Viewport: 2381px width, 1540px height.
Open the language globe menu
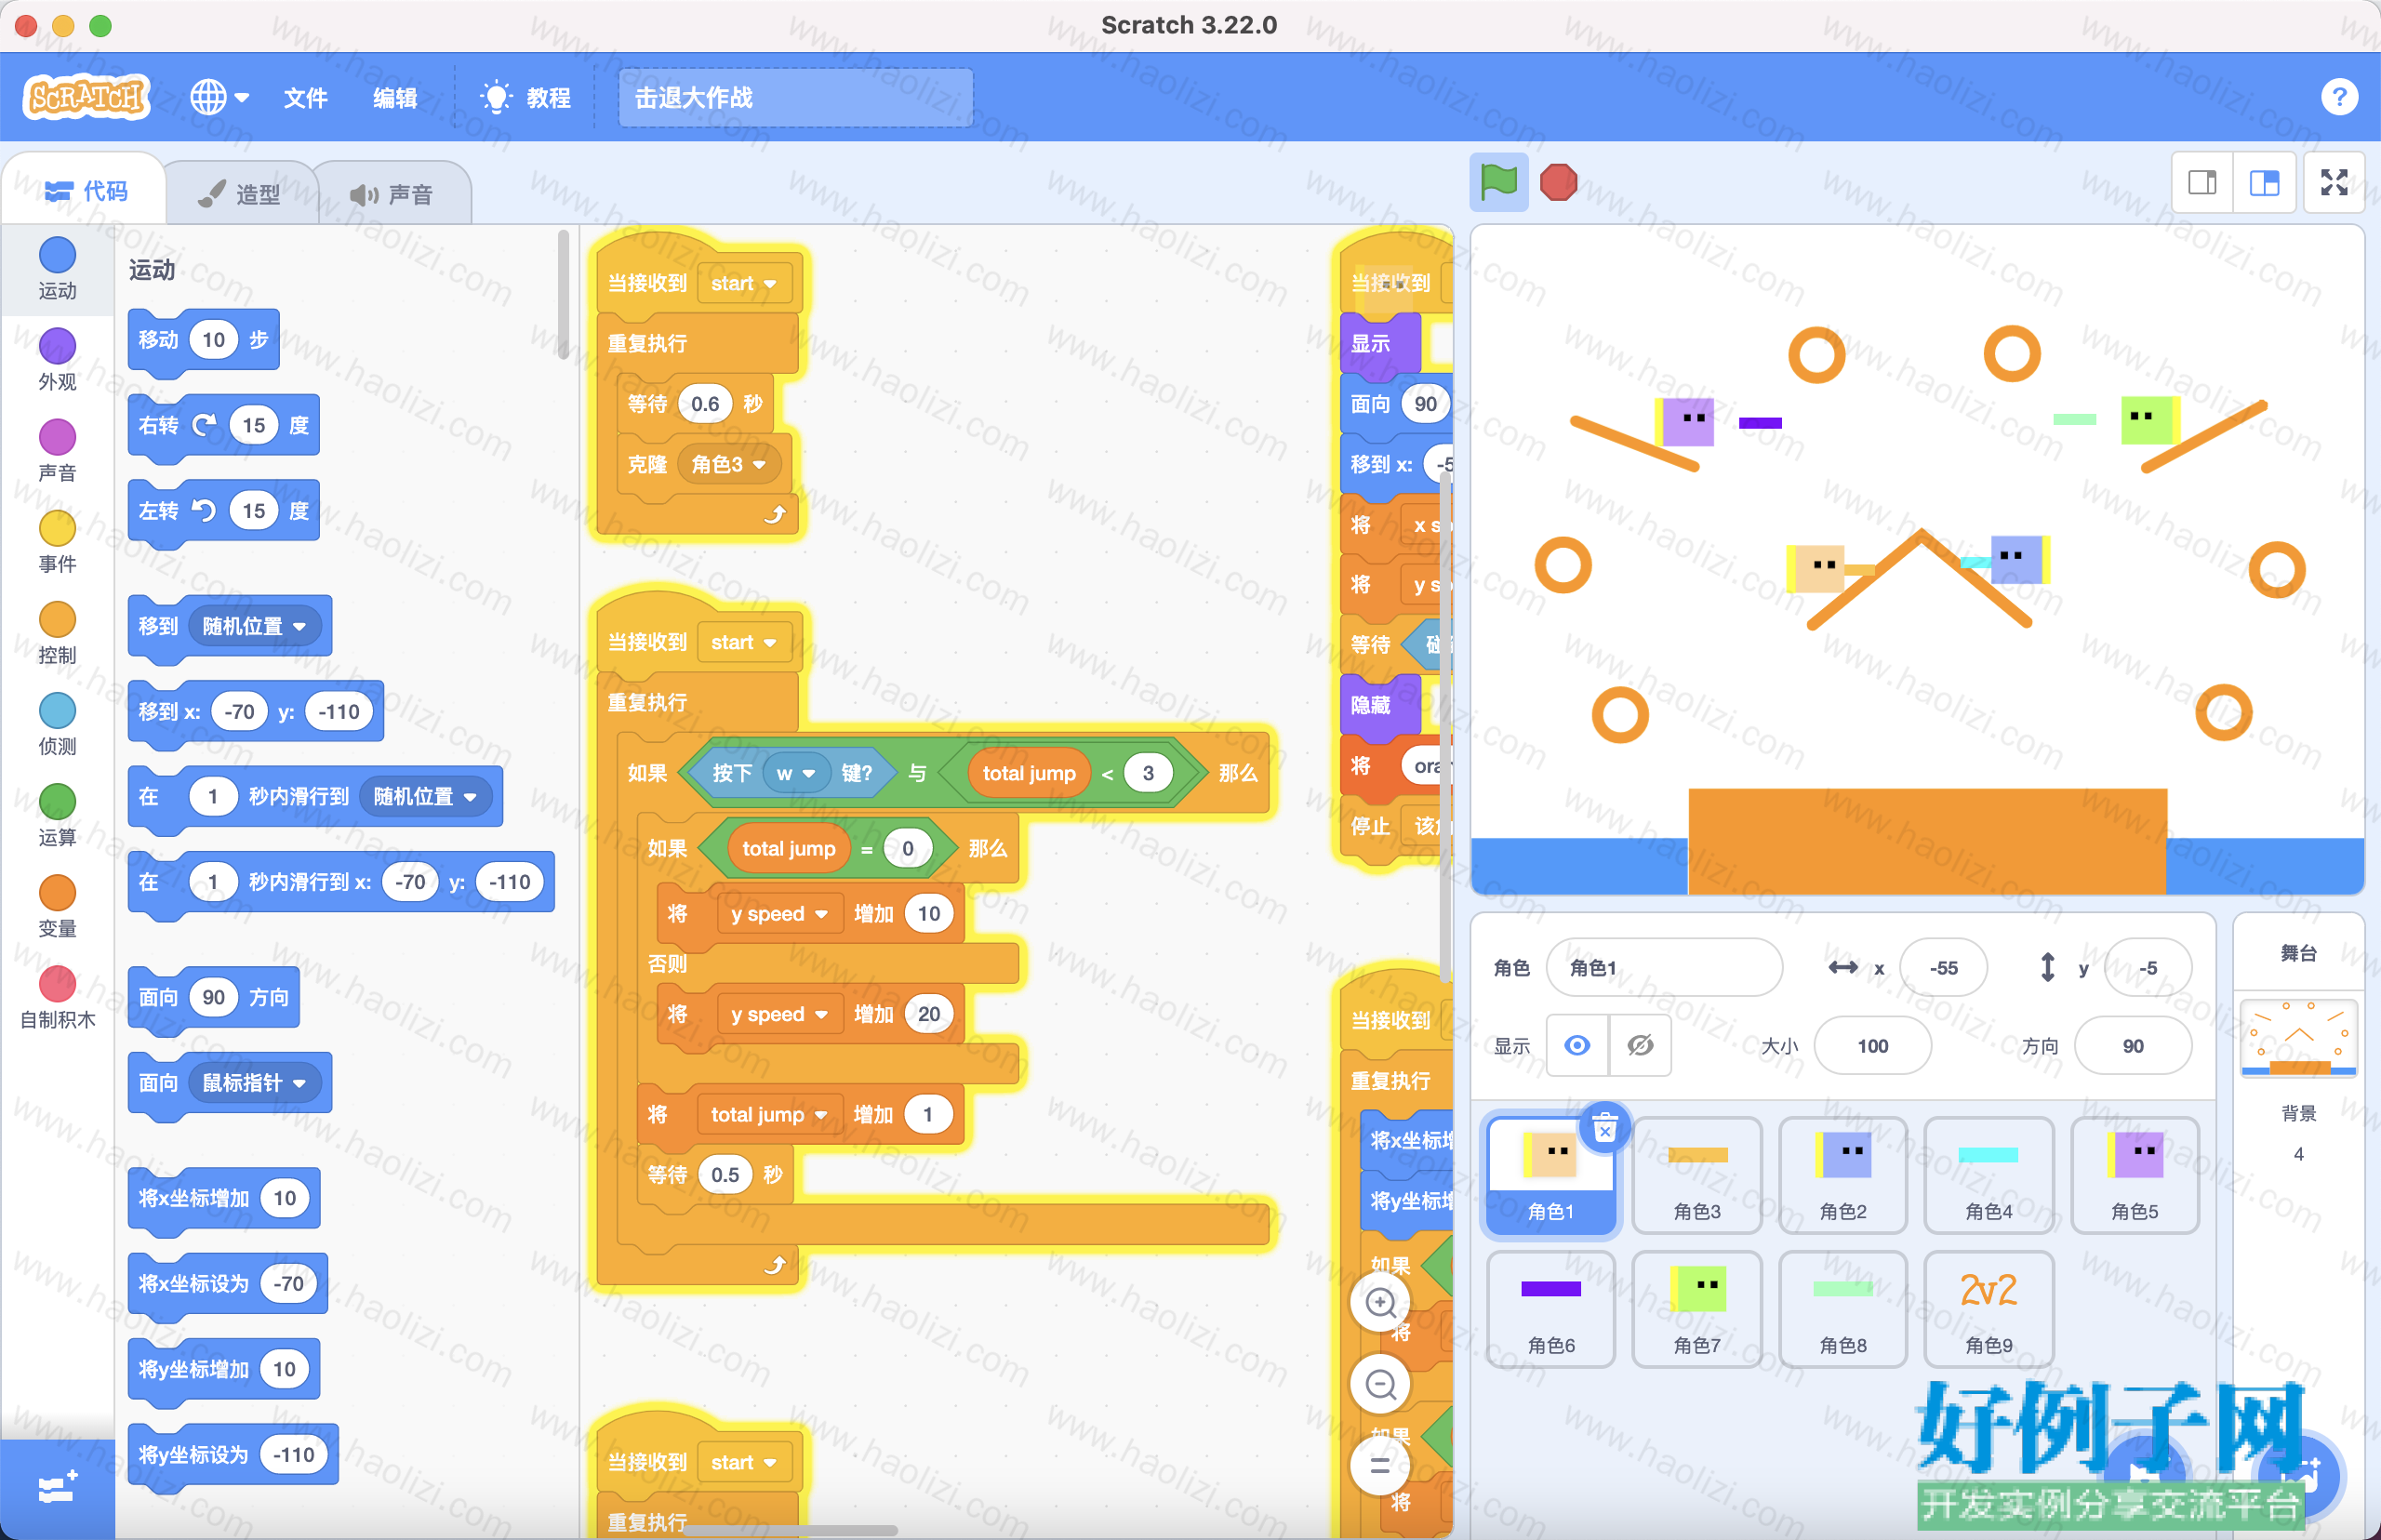(219, 97)
